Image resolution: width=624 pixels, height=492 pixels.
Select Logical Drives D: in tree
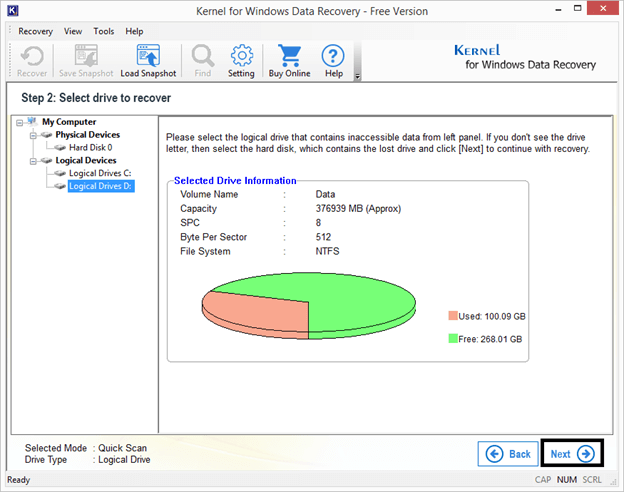[101, 186]
